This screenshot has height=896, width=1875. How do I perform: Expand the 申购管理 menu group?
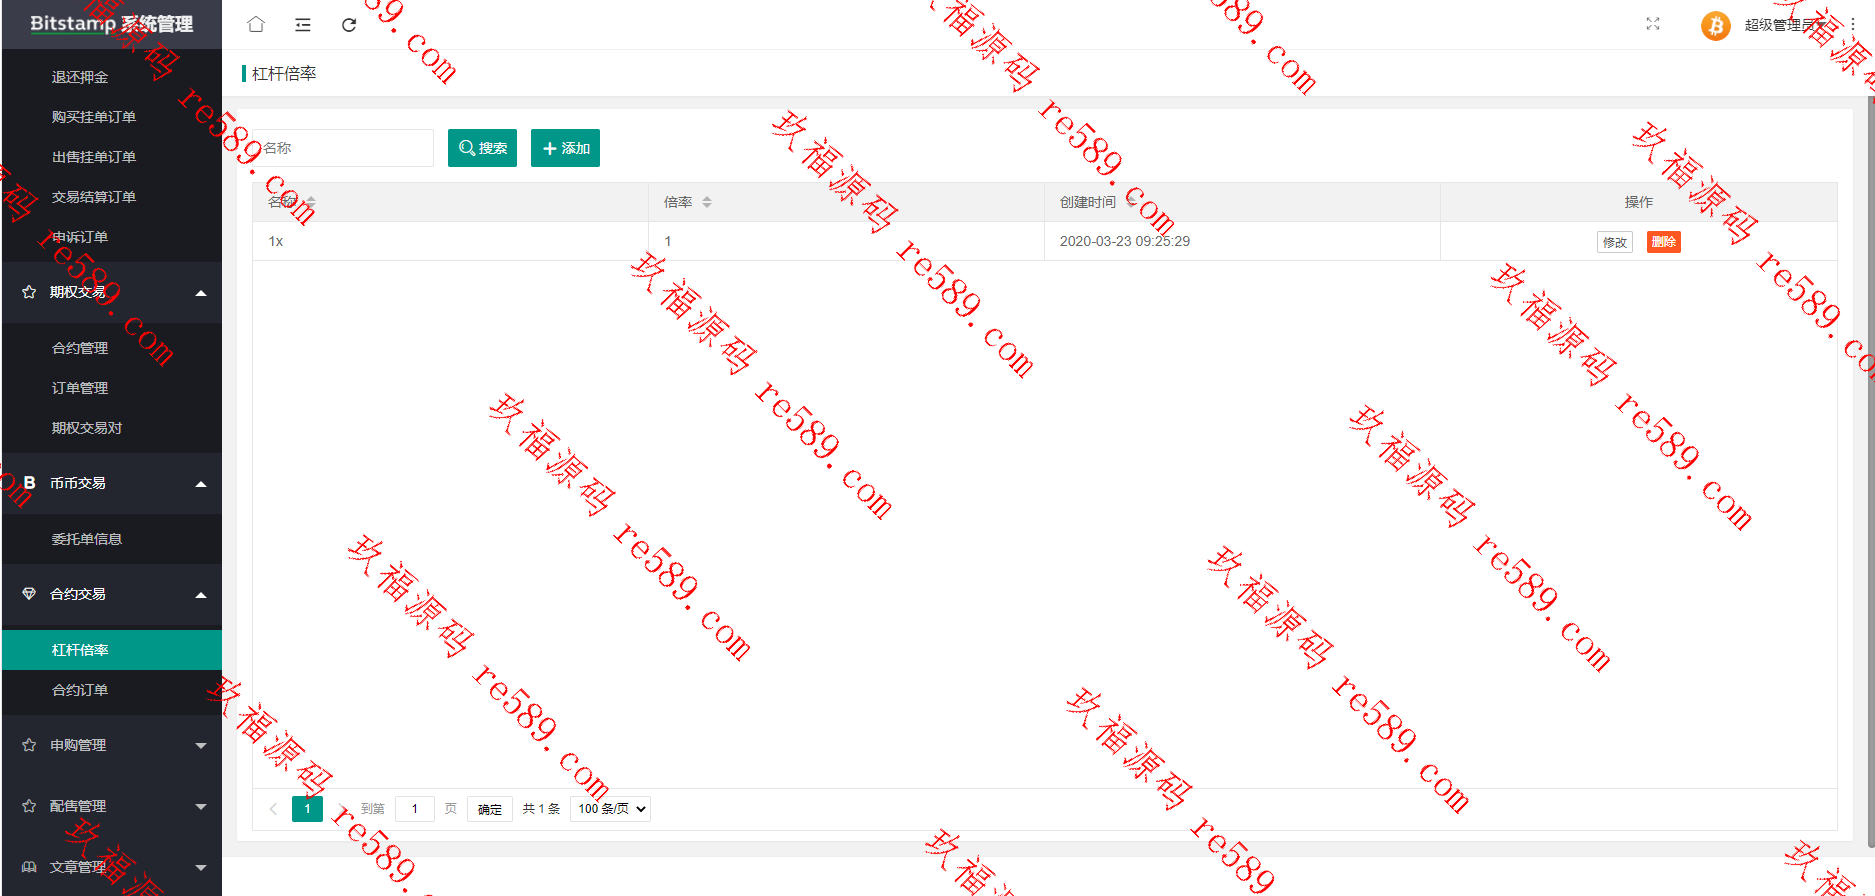pos(201,746)
